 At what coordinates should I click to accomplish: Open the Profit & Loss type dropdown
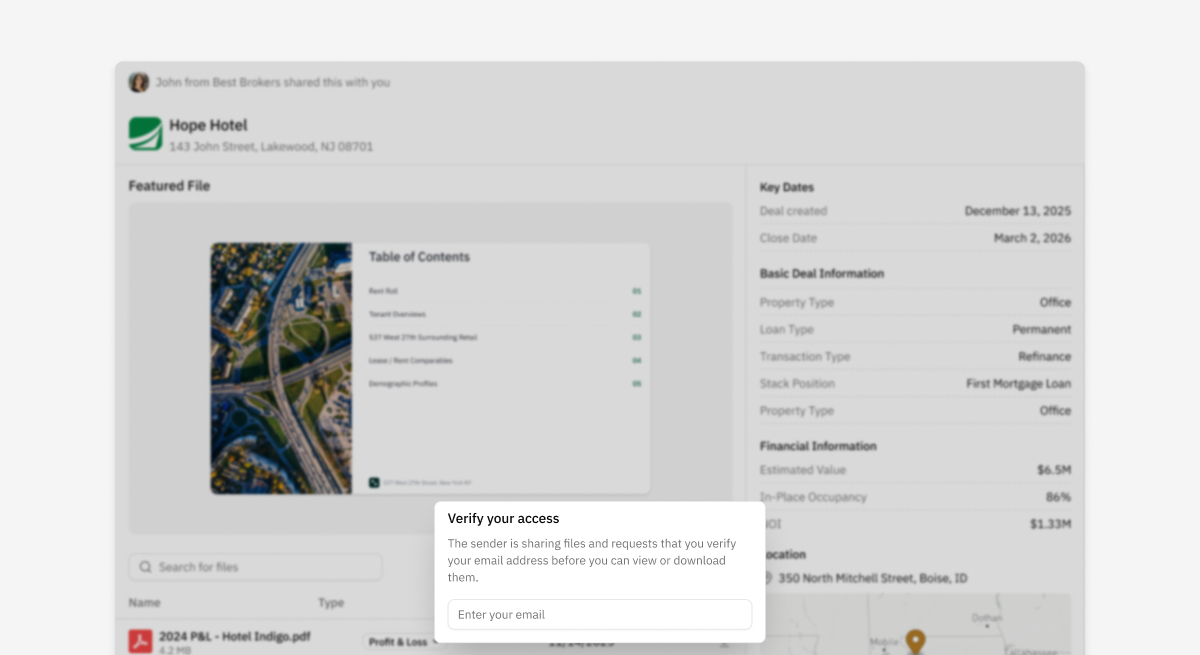[x=402, y=642]
